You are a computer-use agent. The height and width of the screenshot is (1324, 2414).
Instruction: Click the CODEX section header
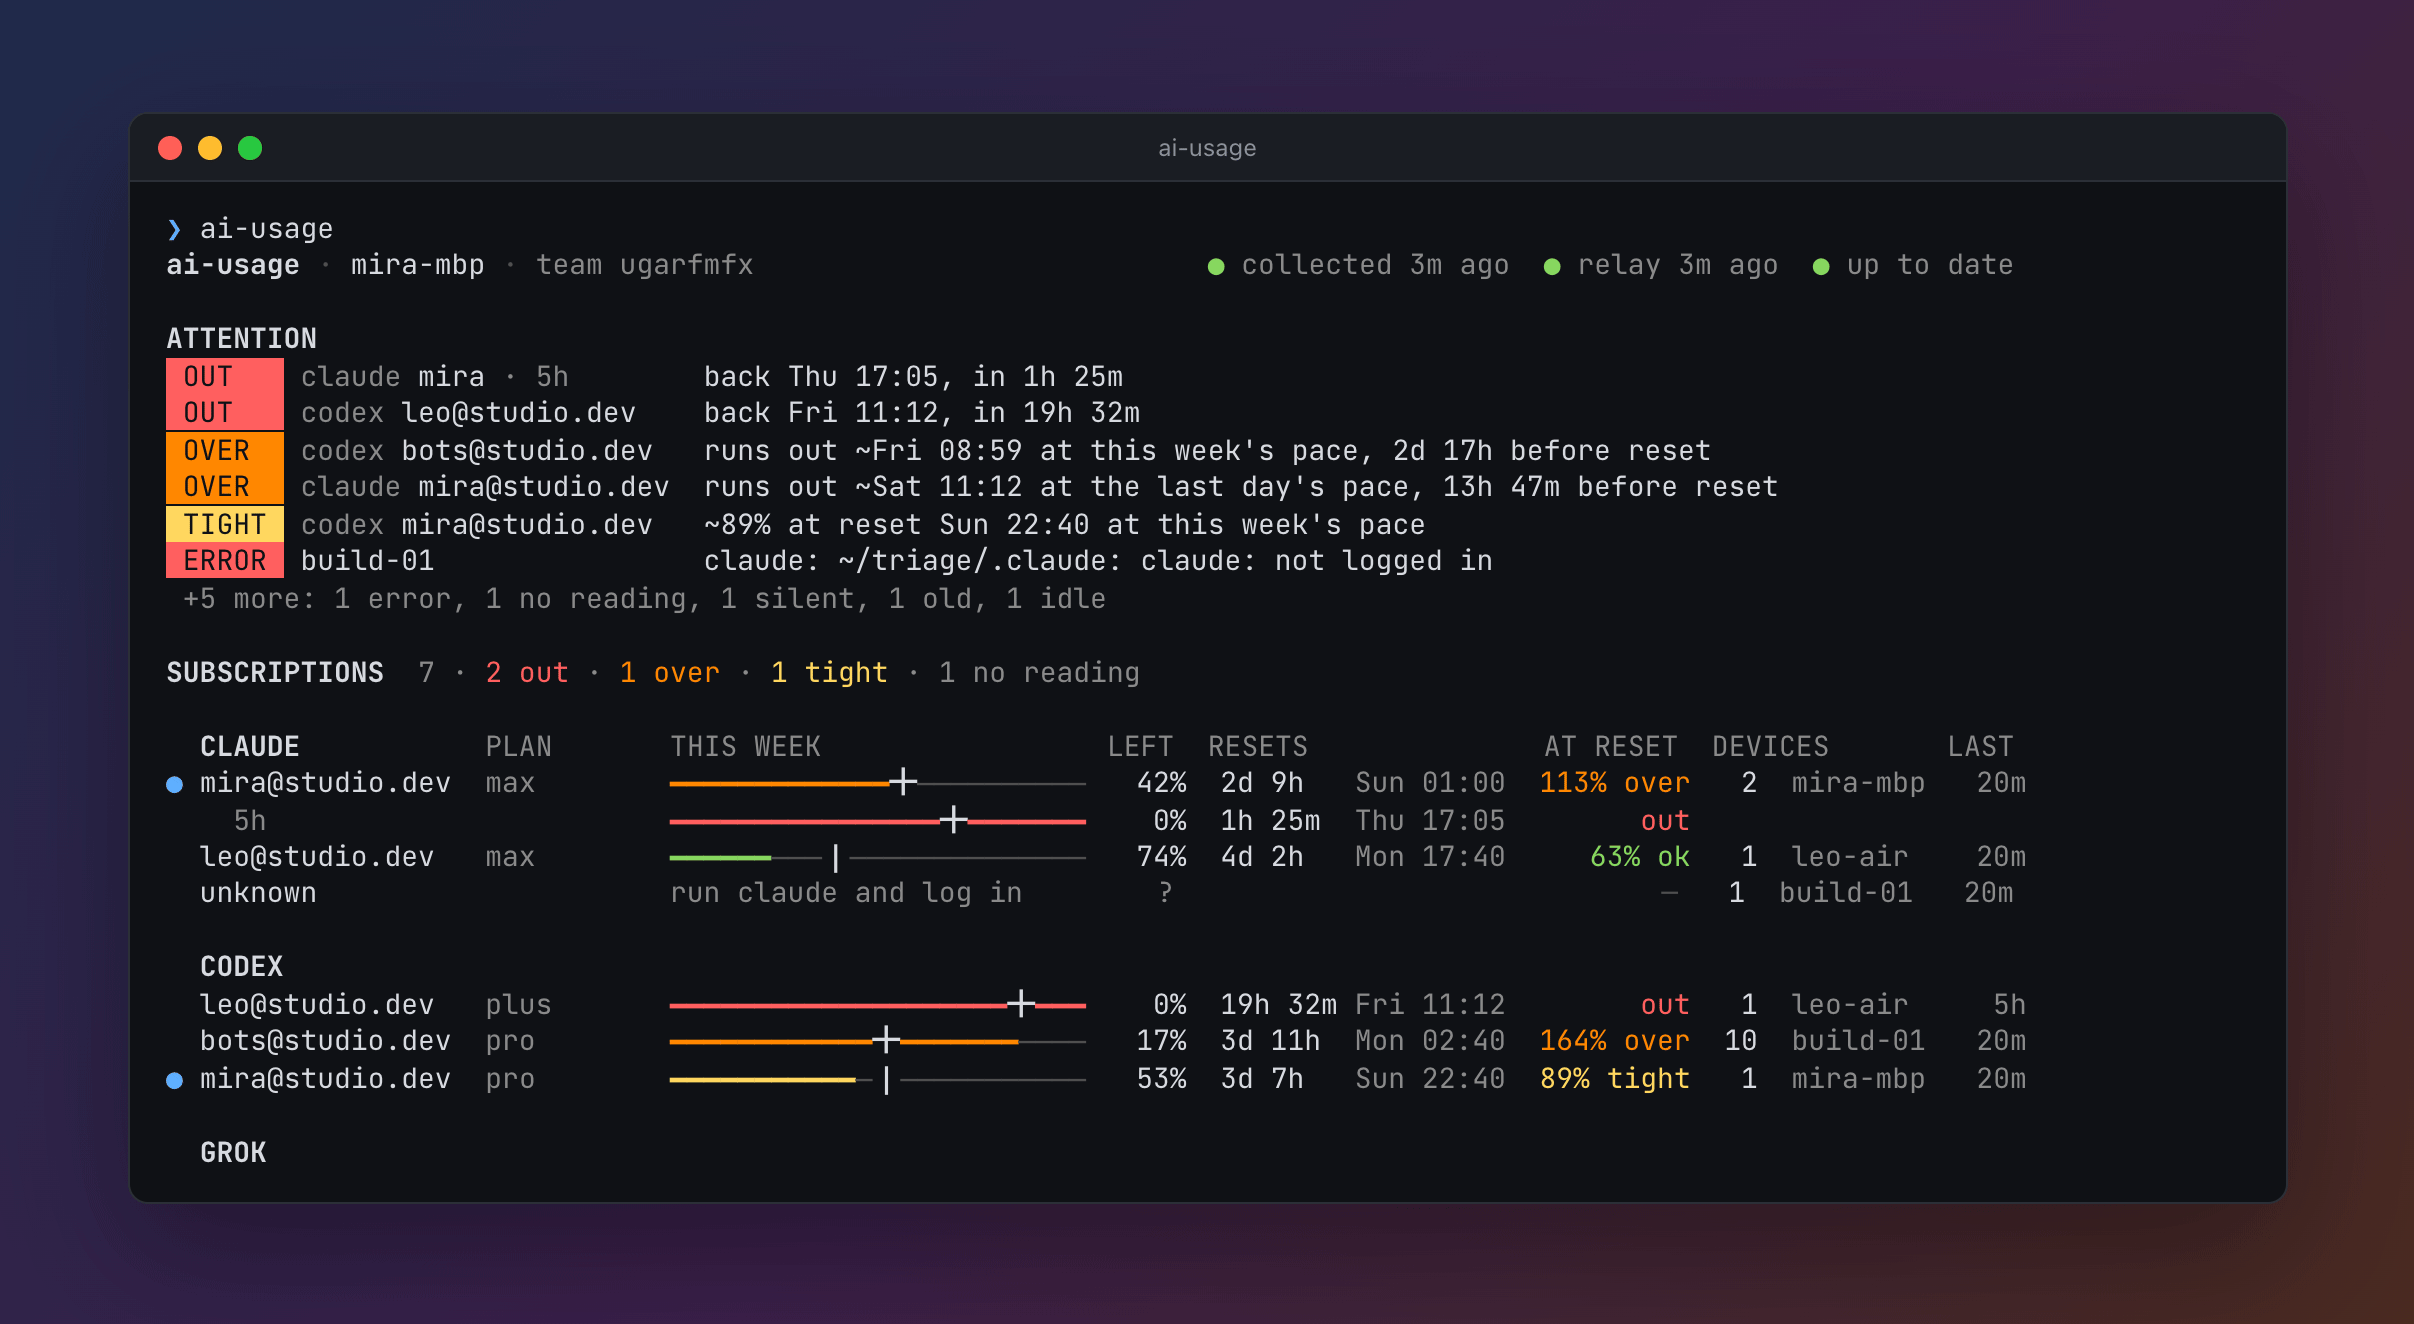tap(242, 967)
